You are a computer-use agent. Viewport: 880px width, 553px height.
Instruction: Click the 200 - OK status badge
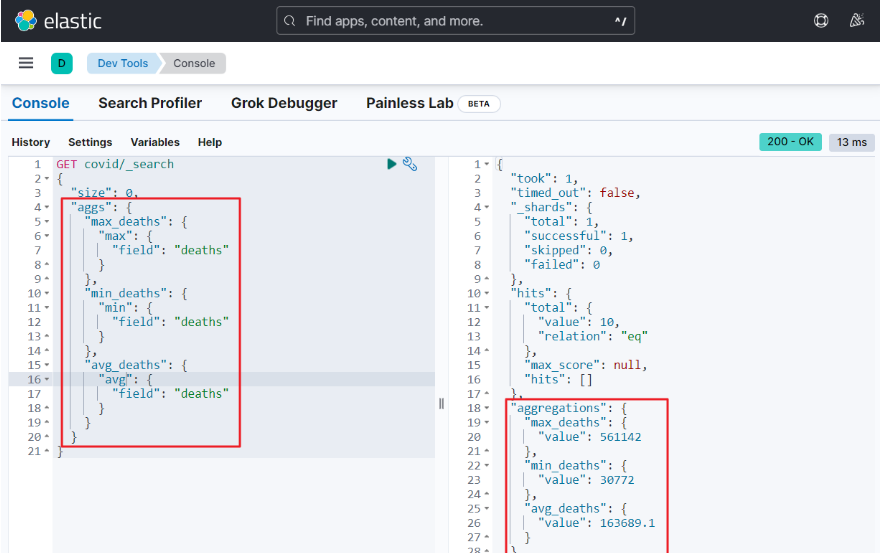pyautogui.click(x=790, y=142)
